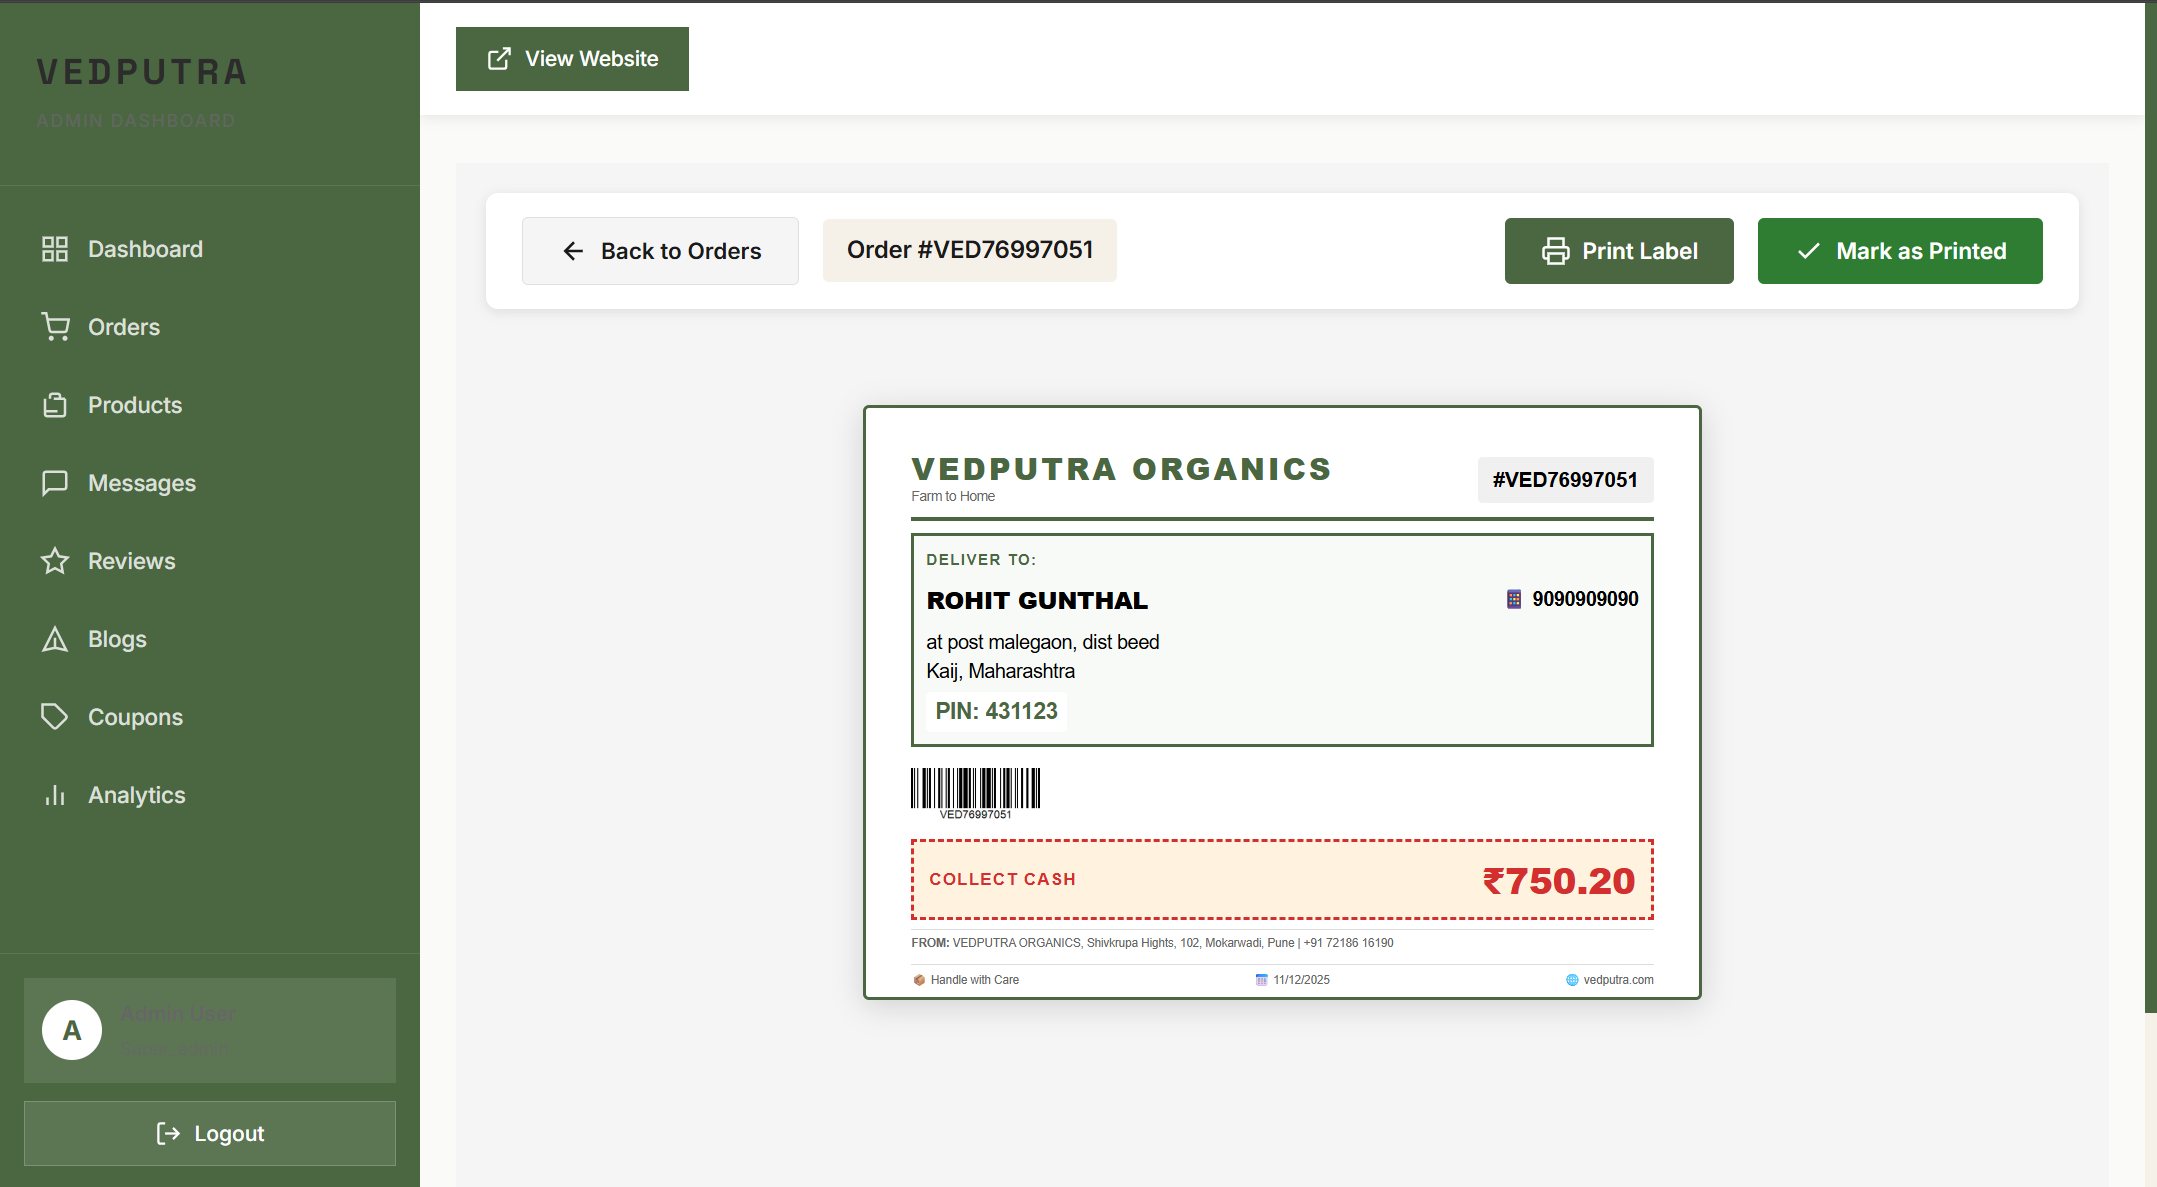The image size is (2157, 1187).
Task: Go to the Analytics section
Action: 136,795
